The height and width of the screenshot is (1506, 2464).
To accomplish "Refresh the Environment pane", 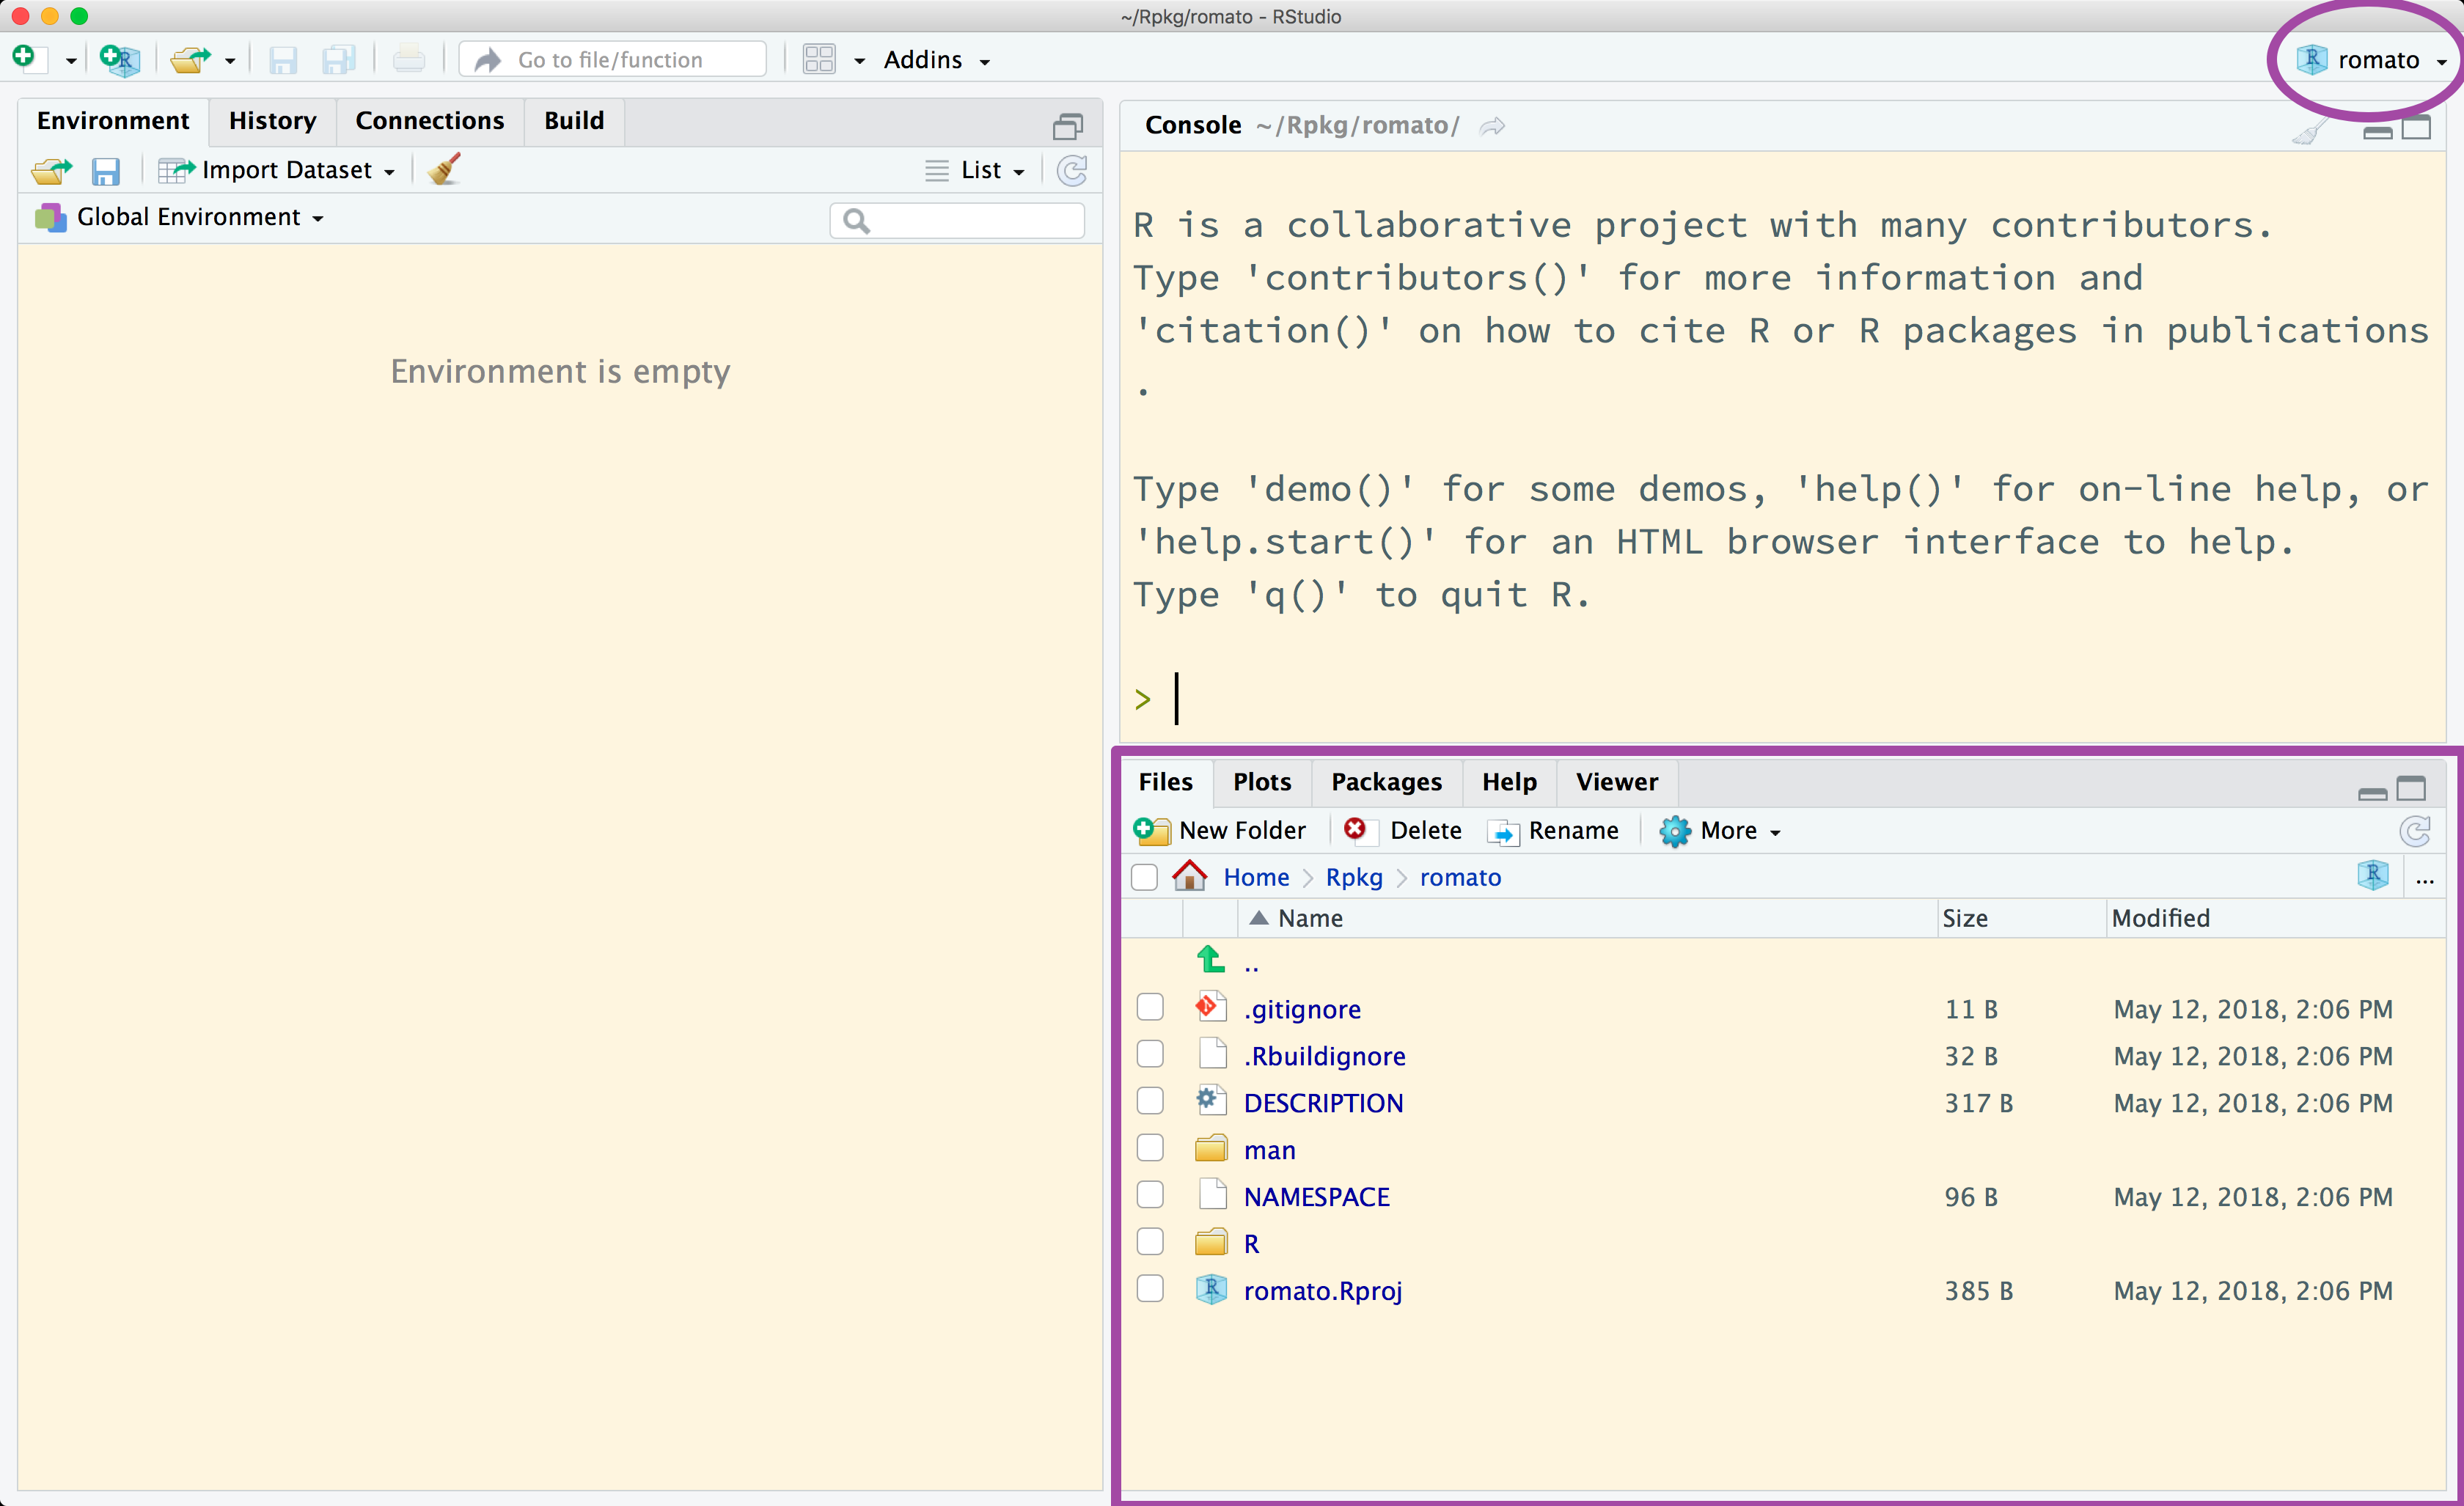I will (1072, 171).
